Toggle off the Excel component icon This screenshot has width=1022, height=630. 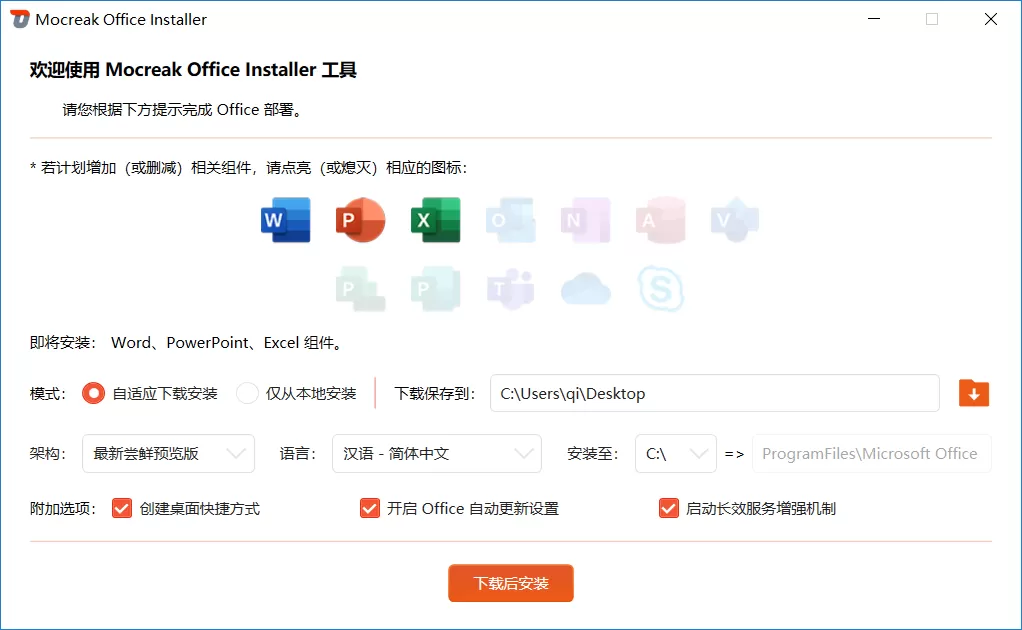tap(435, 220)
